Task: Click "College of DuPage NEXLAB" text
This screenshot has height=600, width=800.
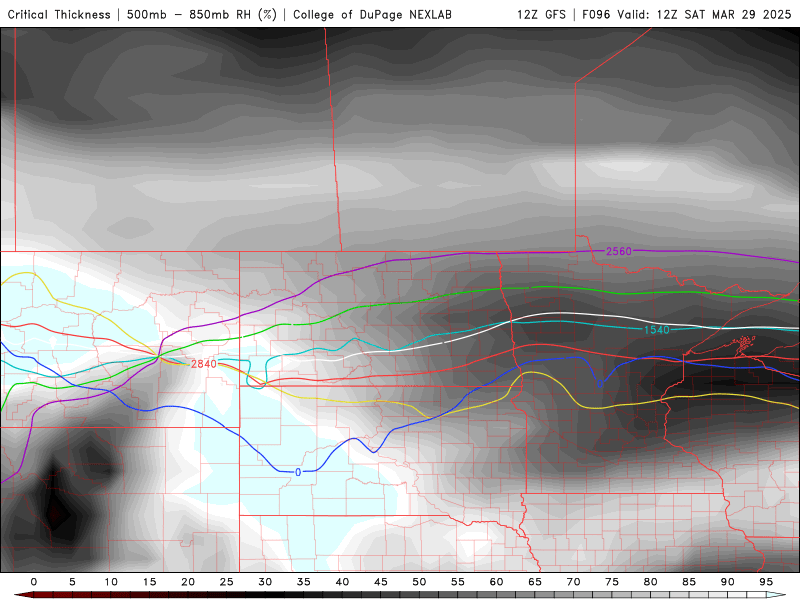Action: [x=372, y=14]
